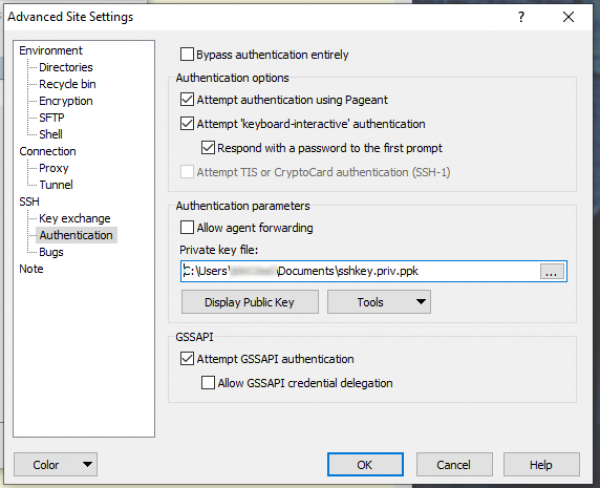
Task: Click the Display Public Key button
Action: (250, 302)
